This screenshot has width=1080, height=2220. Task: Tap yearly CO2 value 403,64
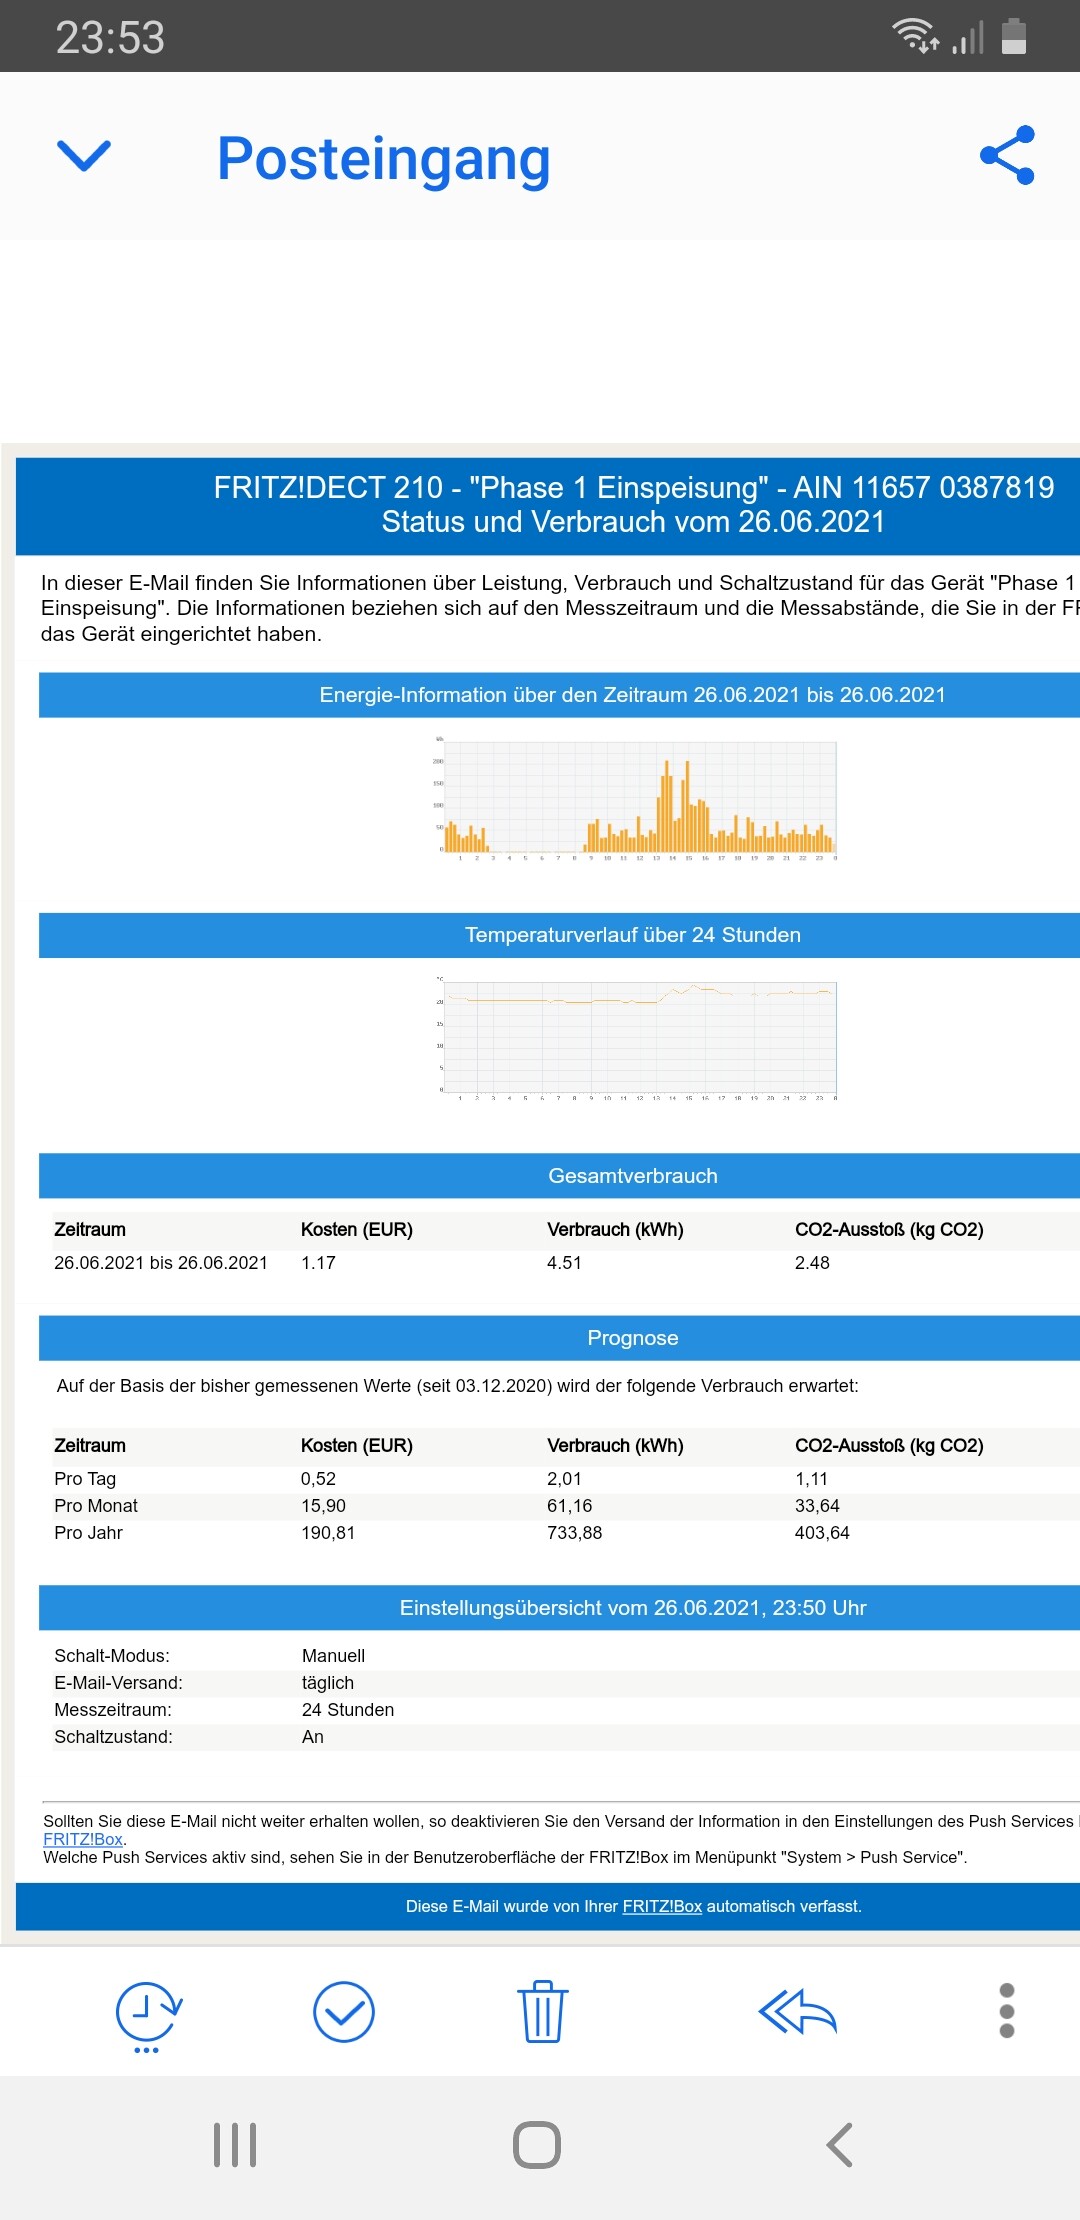[x=822, y=1533]
